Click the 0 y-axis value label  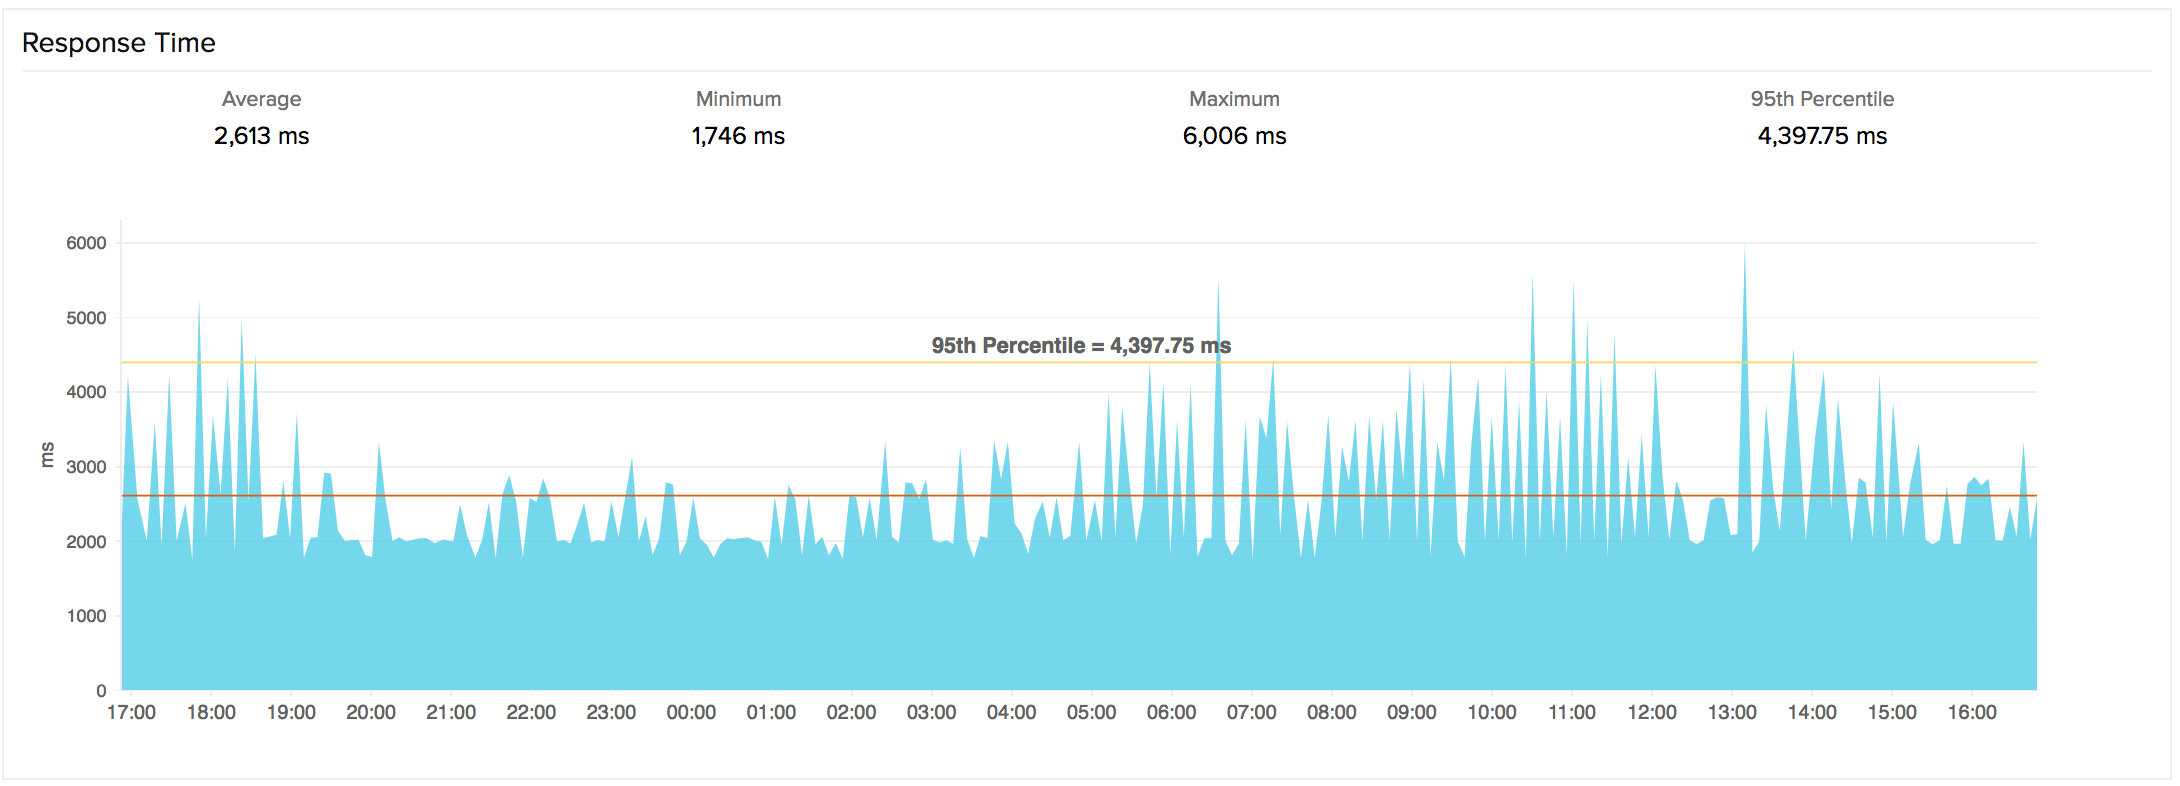coord(101,691)
